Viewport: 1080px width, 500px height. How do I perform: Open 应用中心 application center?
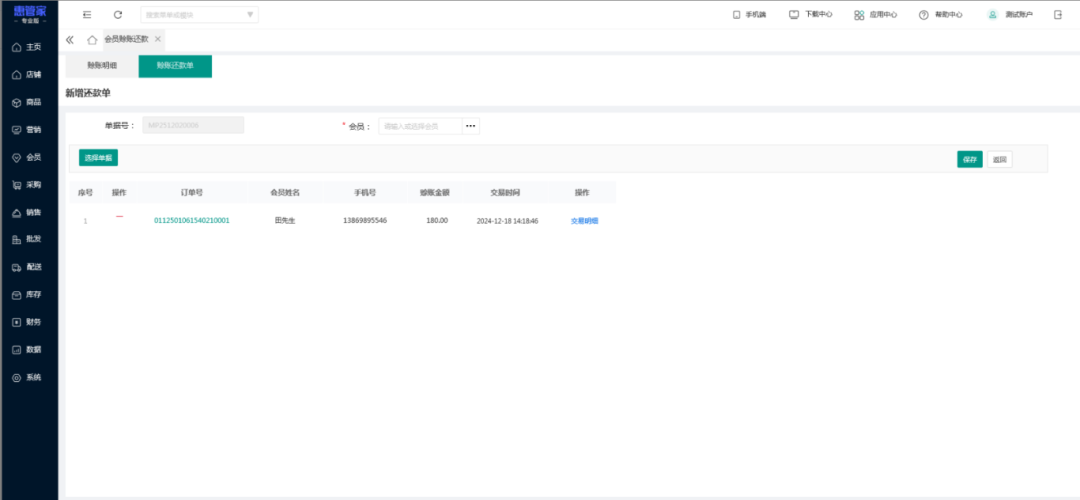pos(876,15)
